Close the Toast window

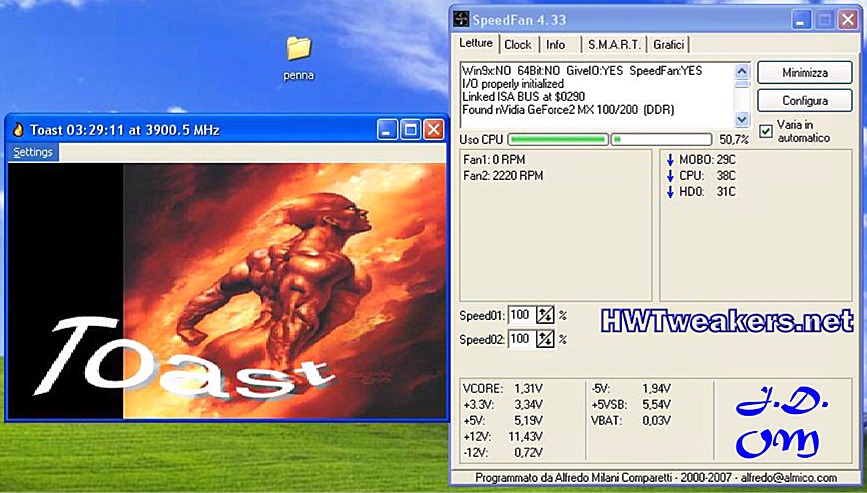tap(434, 130)
